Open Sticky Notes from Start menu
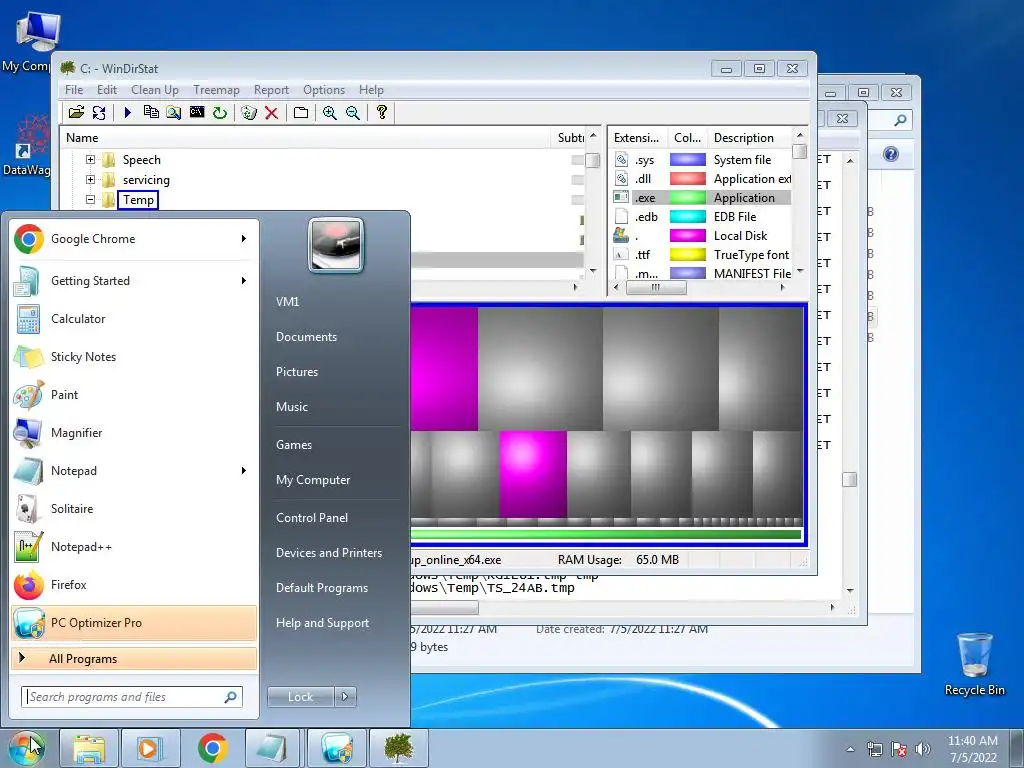This screenshot has height=768, width=1024. 134,357
